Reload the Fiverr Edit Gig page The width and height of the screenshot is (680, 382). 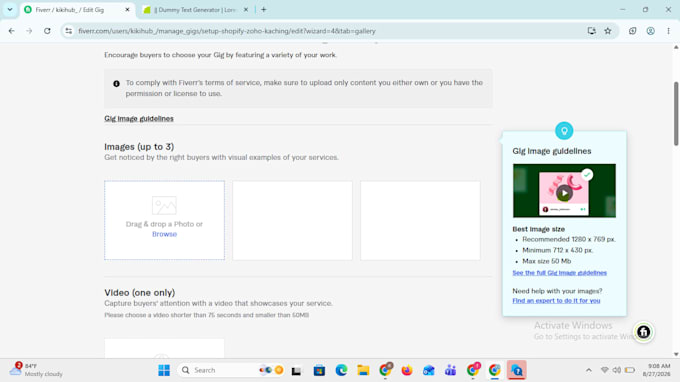click(47, 31)
